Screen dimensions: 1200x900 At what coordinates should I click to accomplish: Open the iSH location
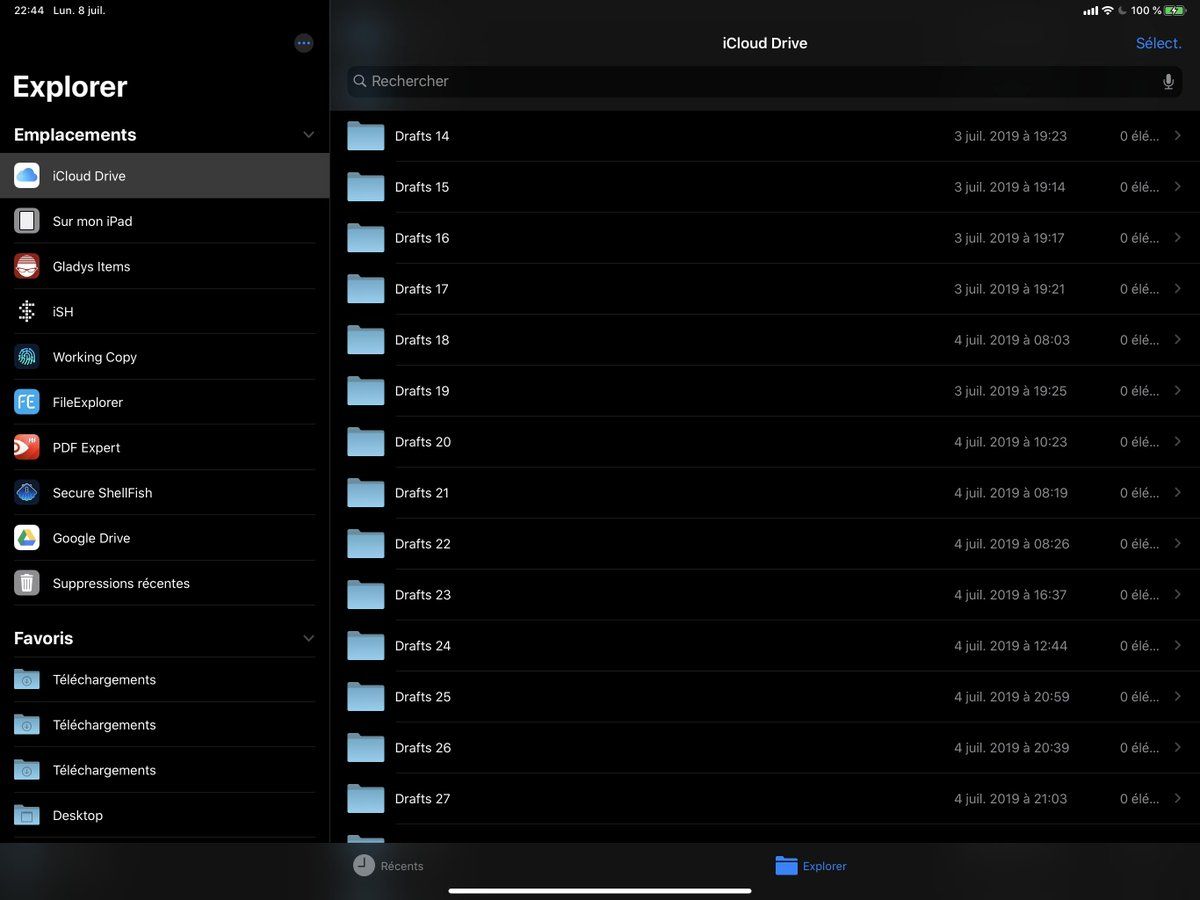[x=62, y=312]
